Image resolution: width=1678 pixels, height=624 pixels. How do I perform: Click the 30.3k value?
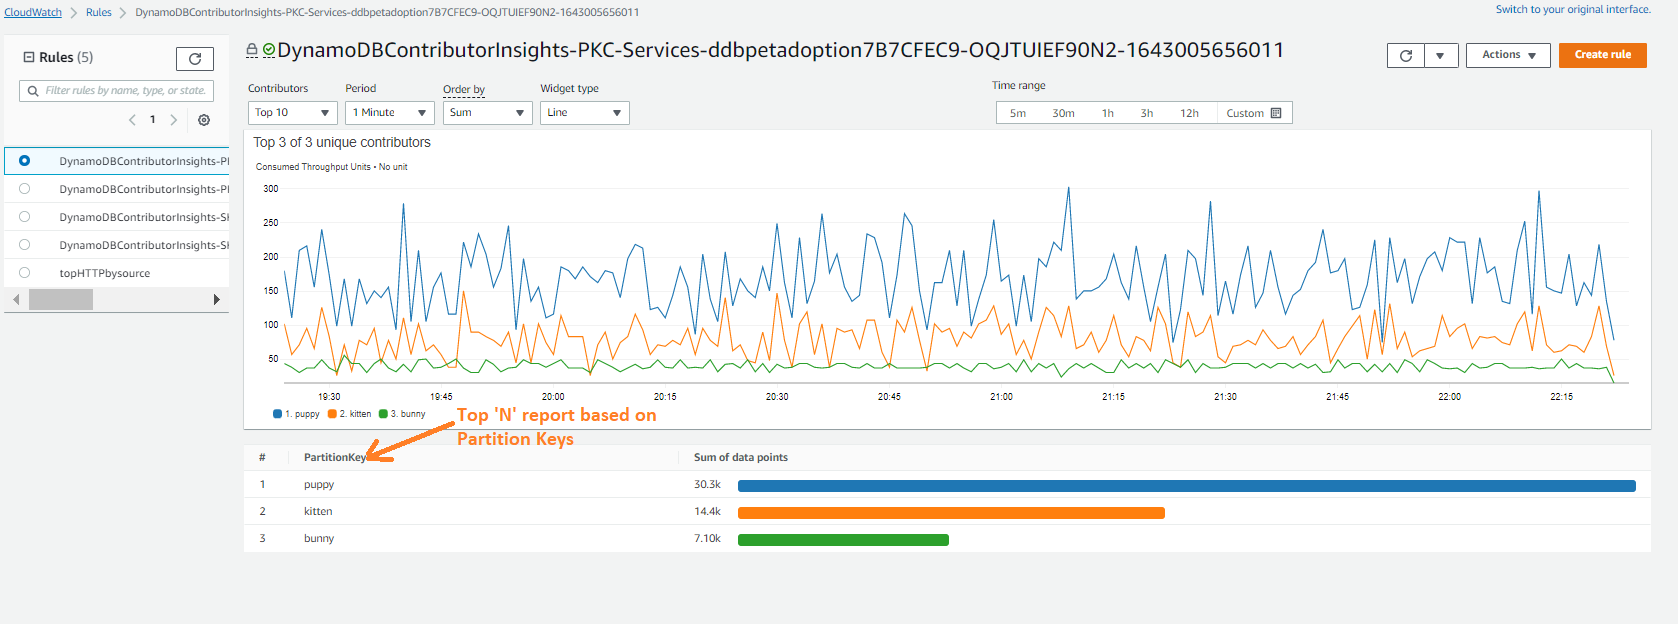point(707,484)
